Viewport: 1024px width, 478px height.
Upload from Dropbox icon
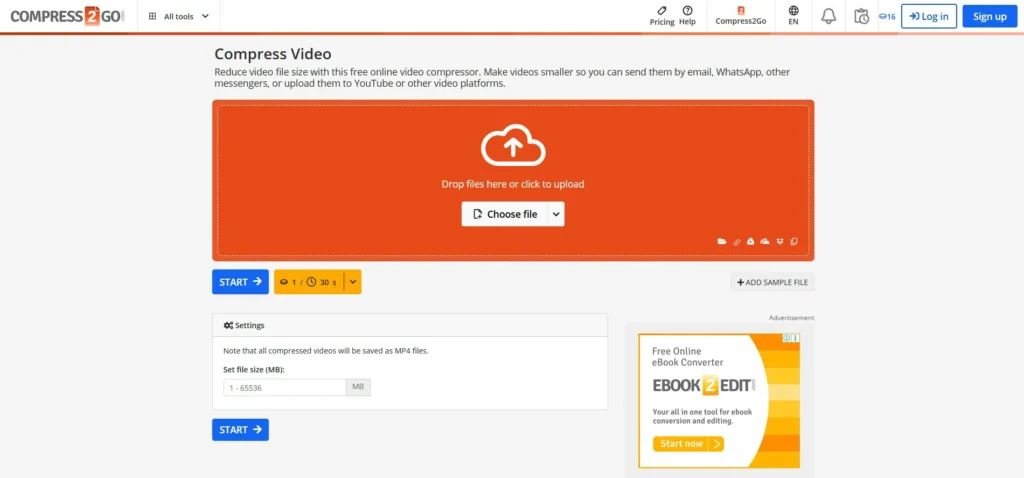[x=780, y=242]
